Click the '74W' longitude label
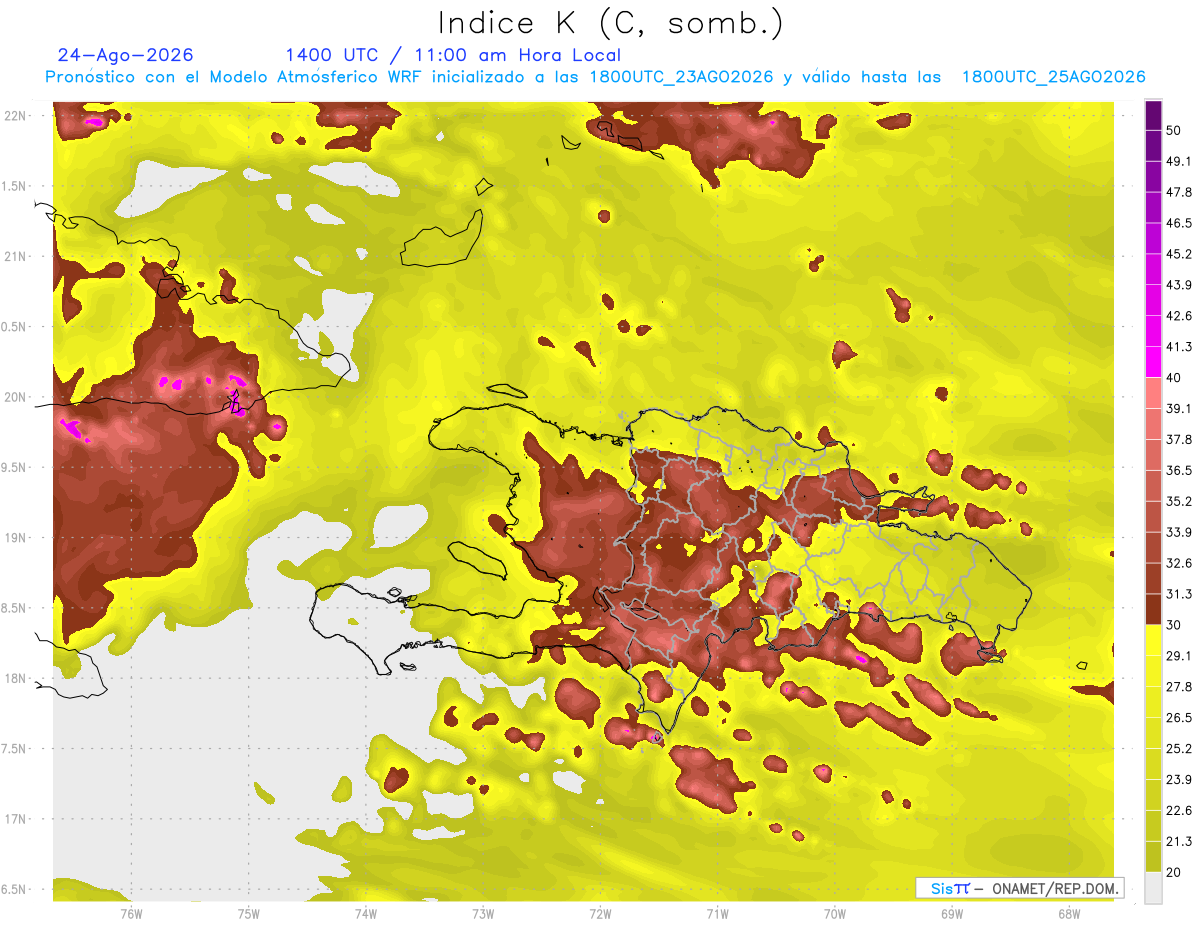 point(366,914)
